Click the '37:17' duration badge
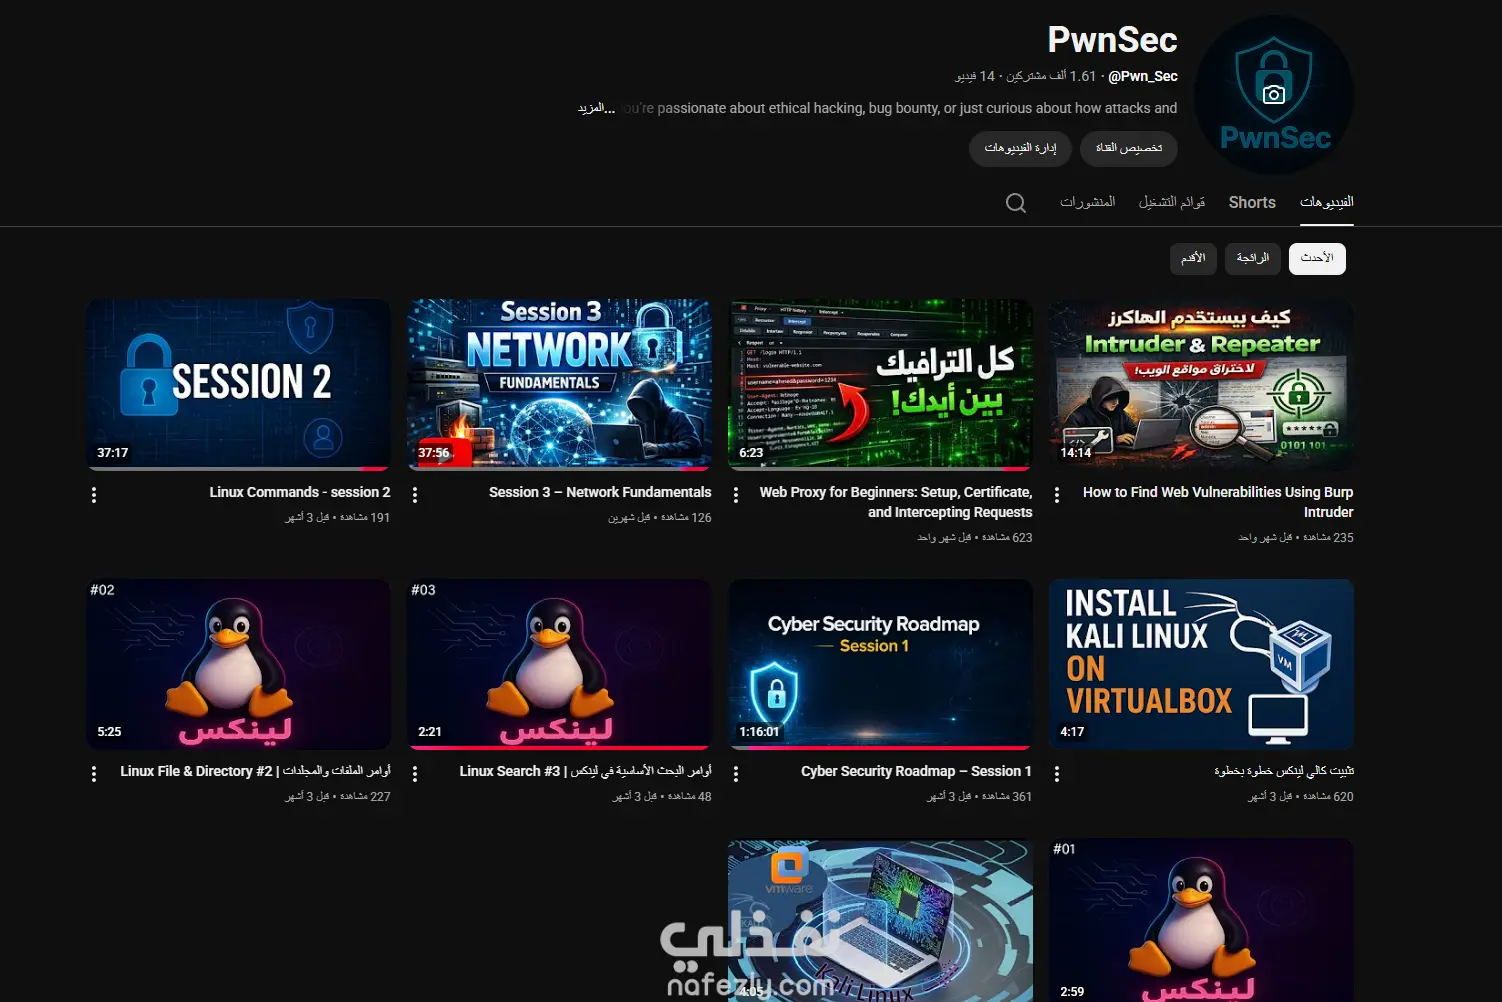Viewport: 1502px width, 1002px height. coord(113,453)
